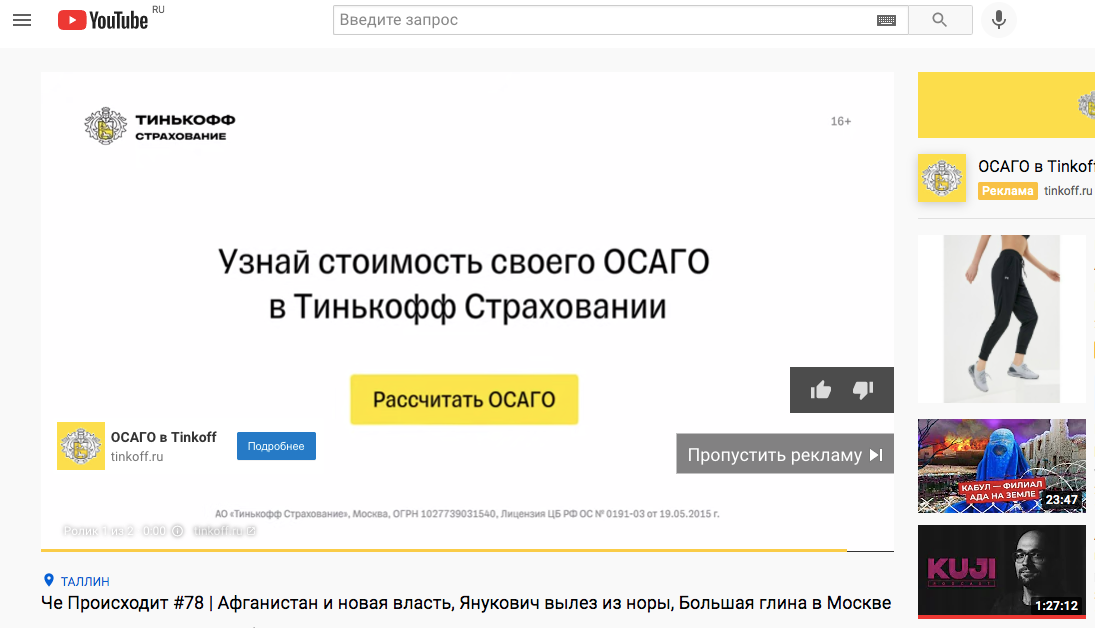Click the video title Че Происходит #78
This screenshot has width=1095, height=628.
(x=466, y=603)
